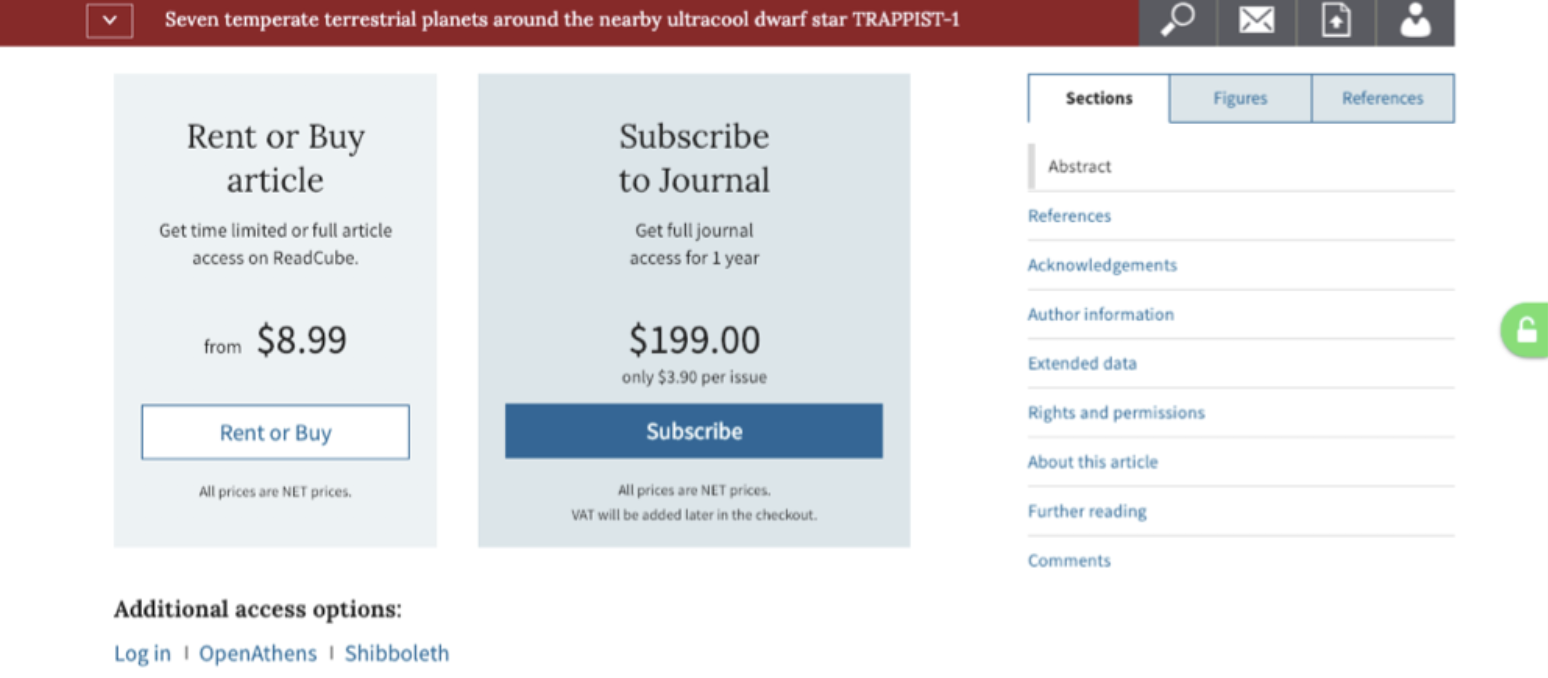Navigate to Extended data section
Viewport: 1548px width, 678px height.
click(1082, 363)
